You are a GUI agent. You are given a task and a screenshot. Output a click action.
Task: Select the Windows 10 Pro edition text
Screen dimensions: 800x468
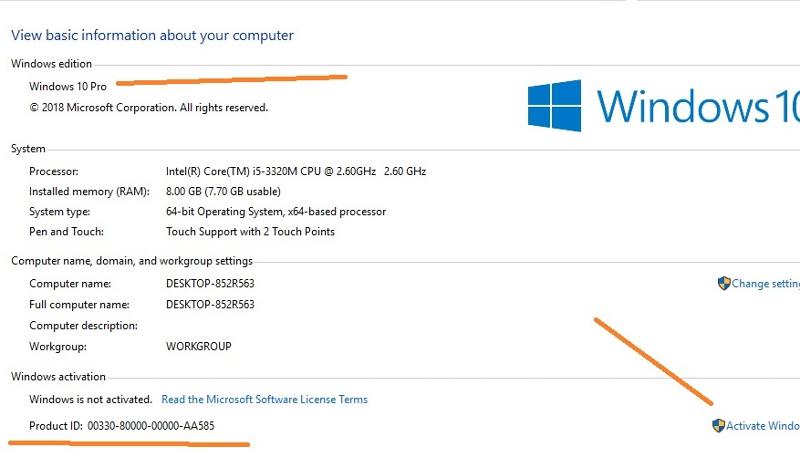(68, 87)
